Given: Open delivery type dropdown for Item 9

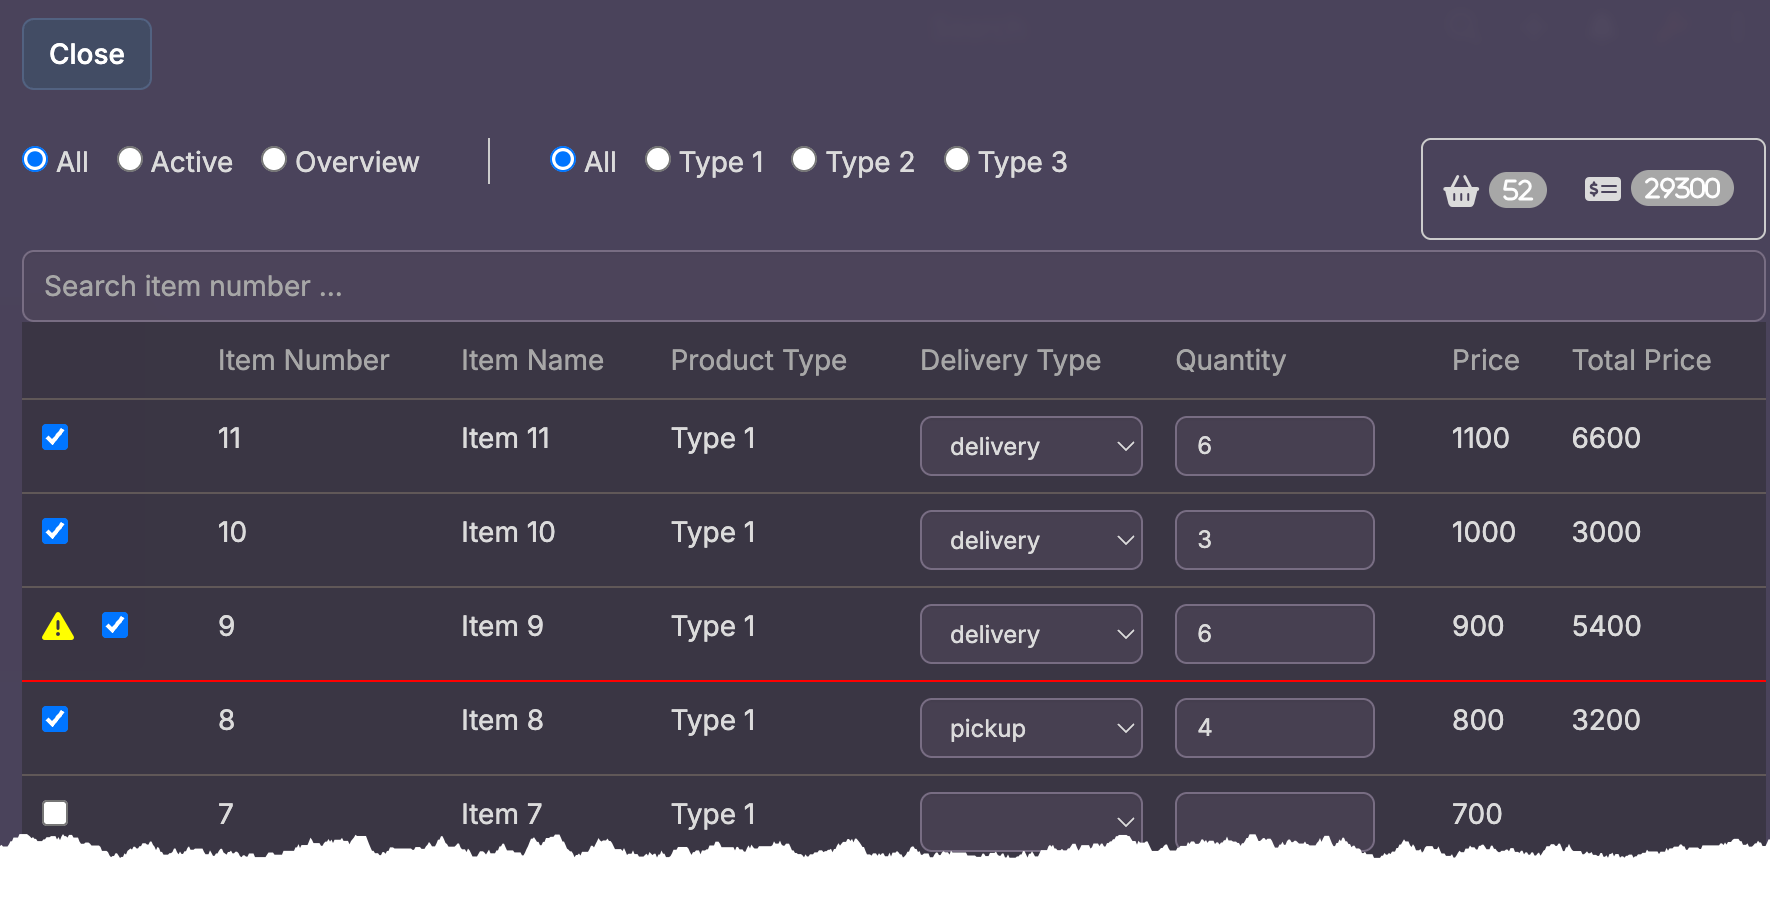Looking at the screenshot, I should 1031,634.
